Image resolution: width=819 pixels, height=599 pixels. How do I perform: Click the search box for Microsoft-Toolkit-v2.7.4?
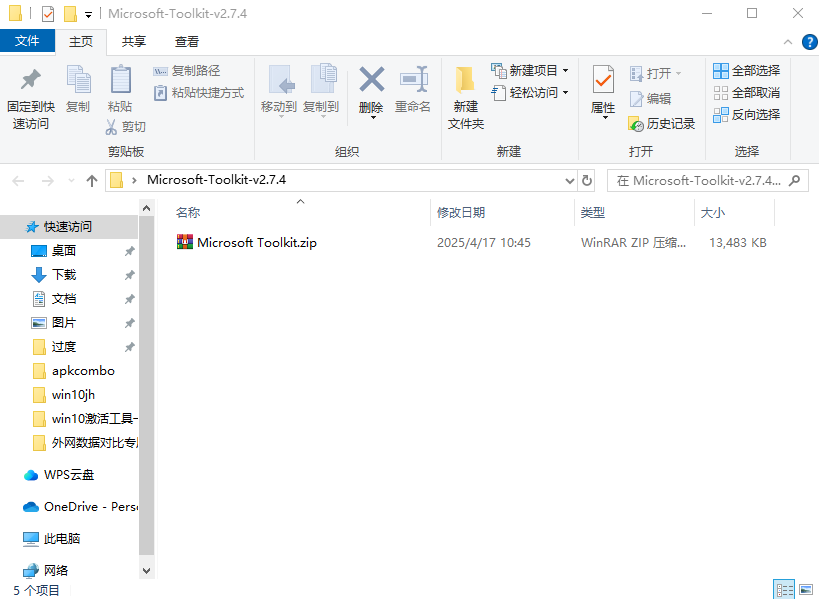(708, 181)
